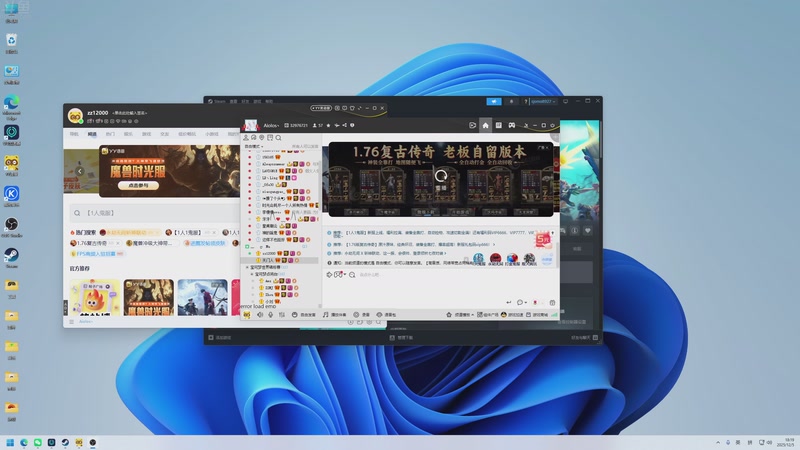This screenshot has width=800, height=450.
Task: Click 自由发言 button in bottom bar
Action: click(304, 315)
